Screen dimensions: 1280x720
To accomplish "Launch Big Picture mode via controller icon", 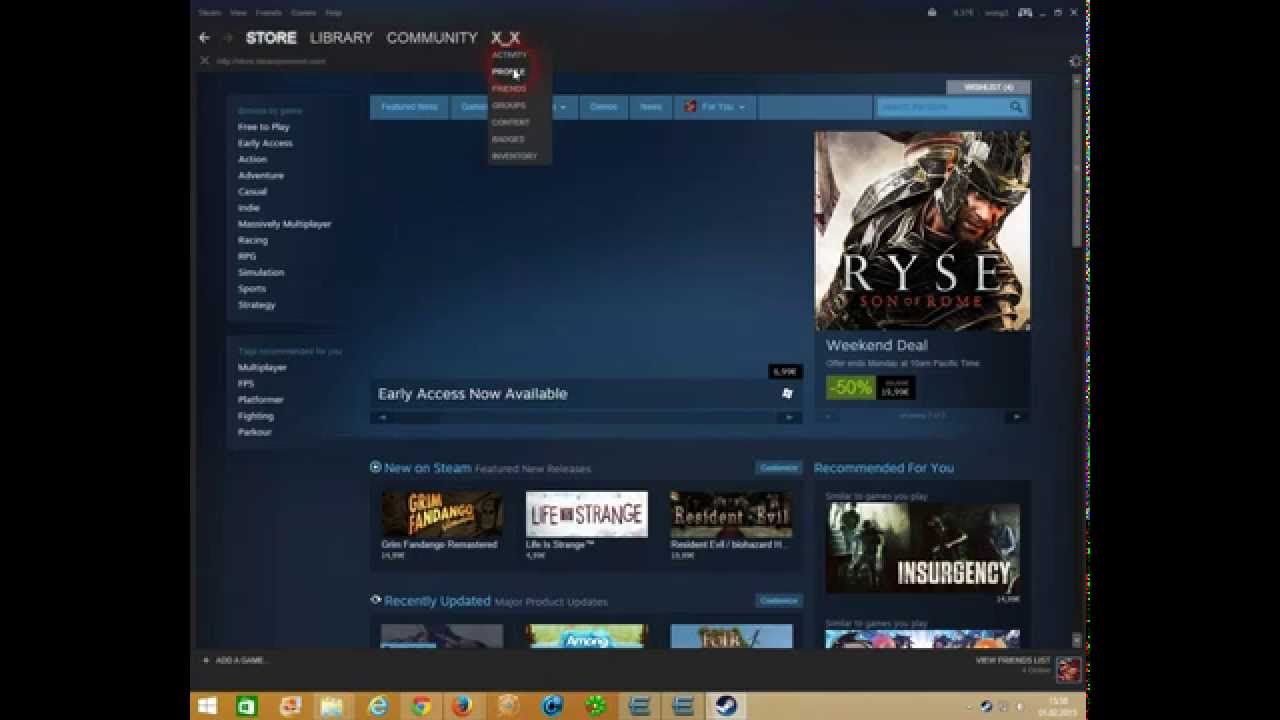I will point(1025,13).
